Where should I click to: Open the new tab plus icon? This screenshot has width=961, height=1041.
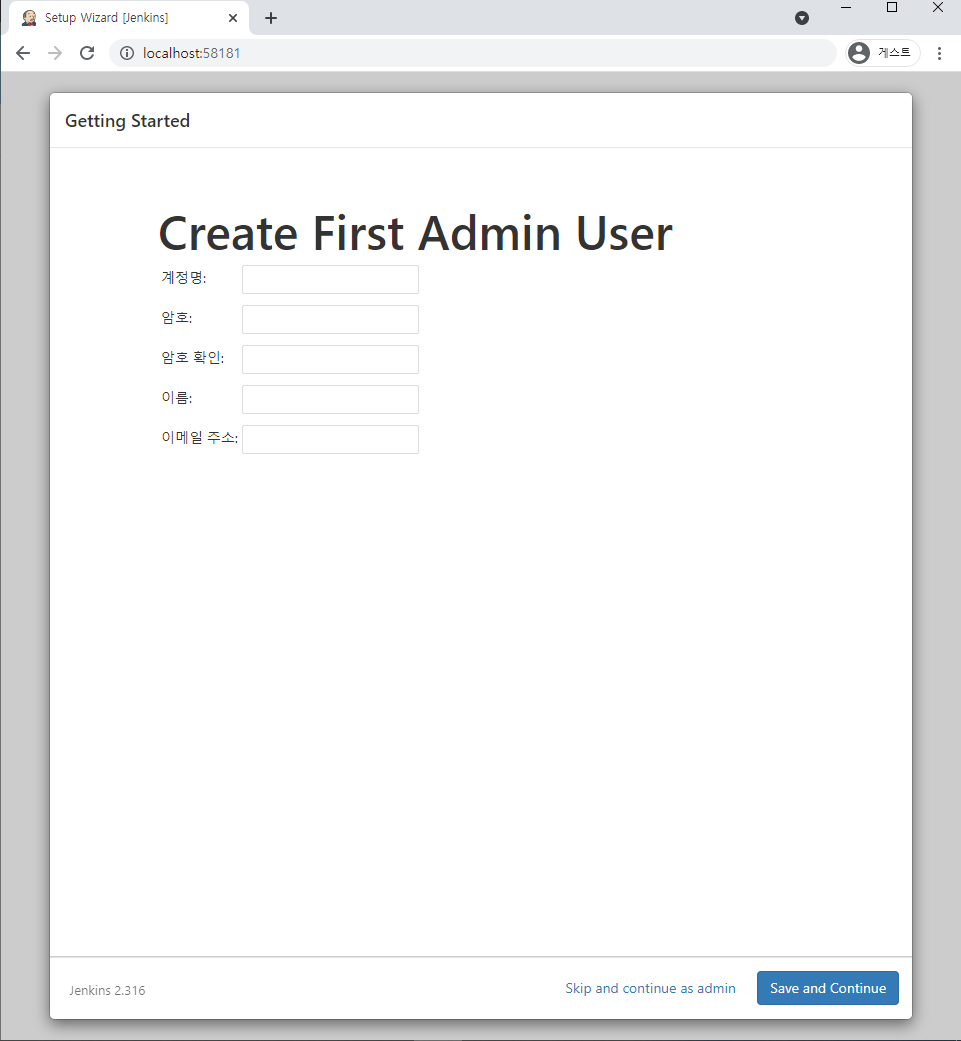click(x=271, y=18)
